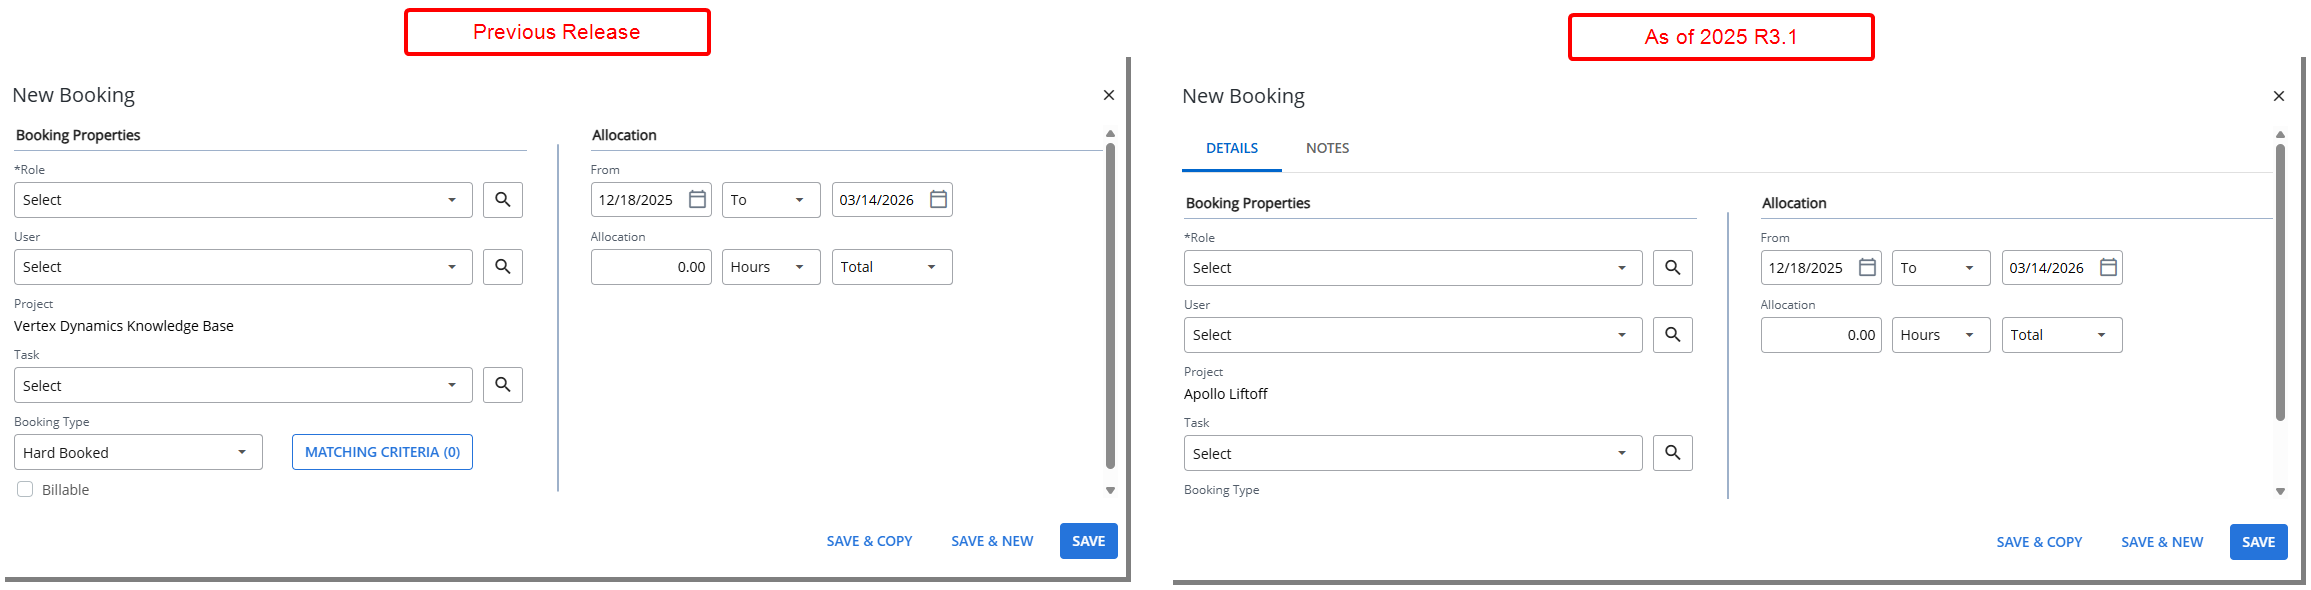Click search icon next to Role in previous release dialog
Viewport: 2311px width, 590px height.
502,200
